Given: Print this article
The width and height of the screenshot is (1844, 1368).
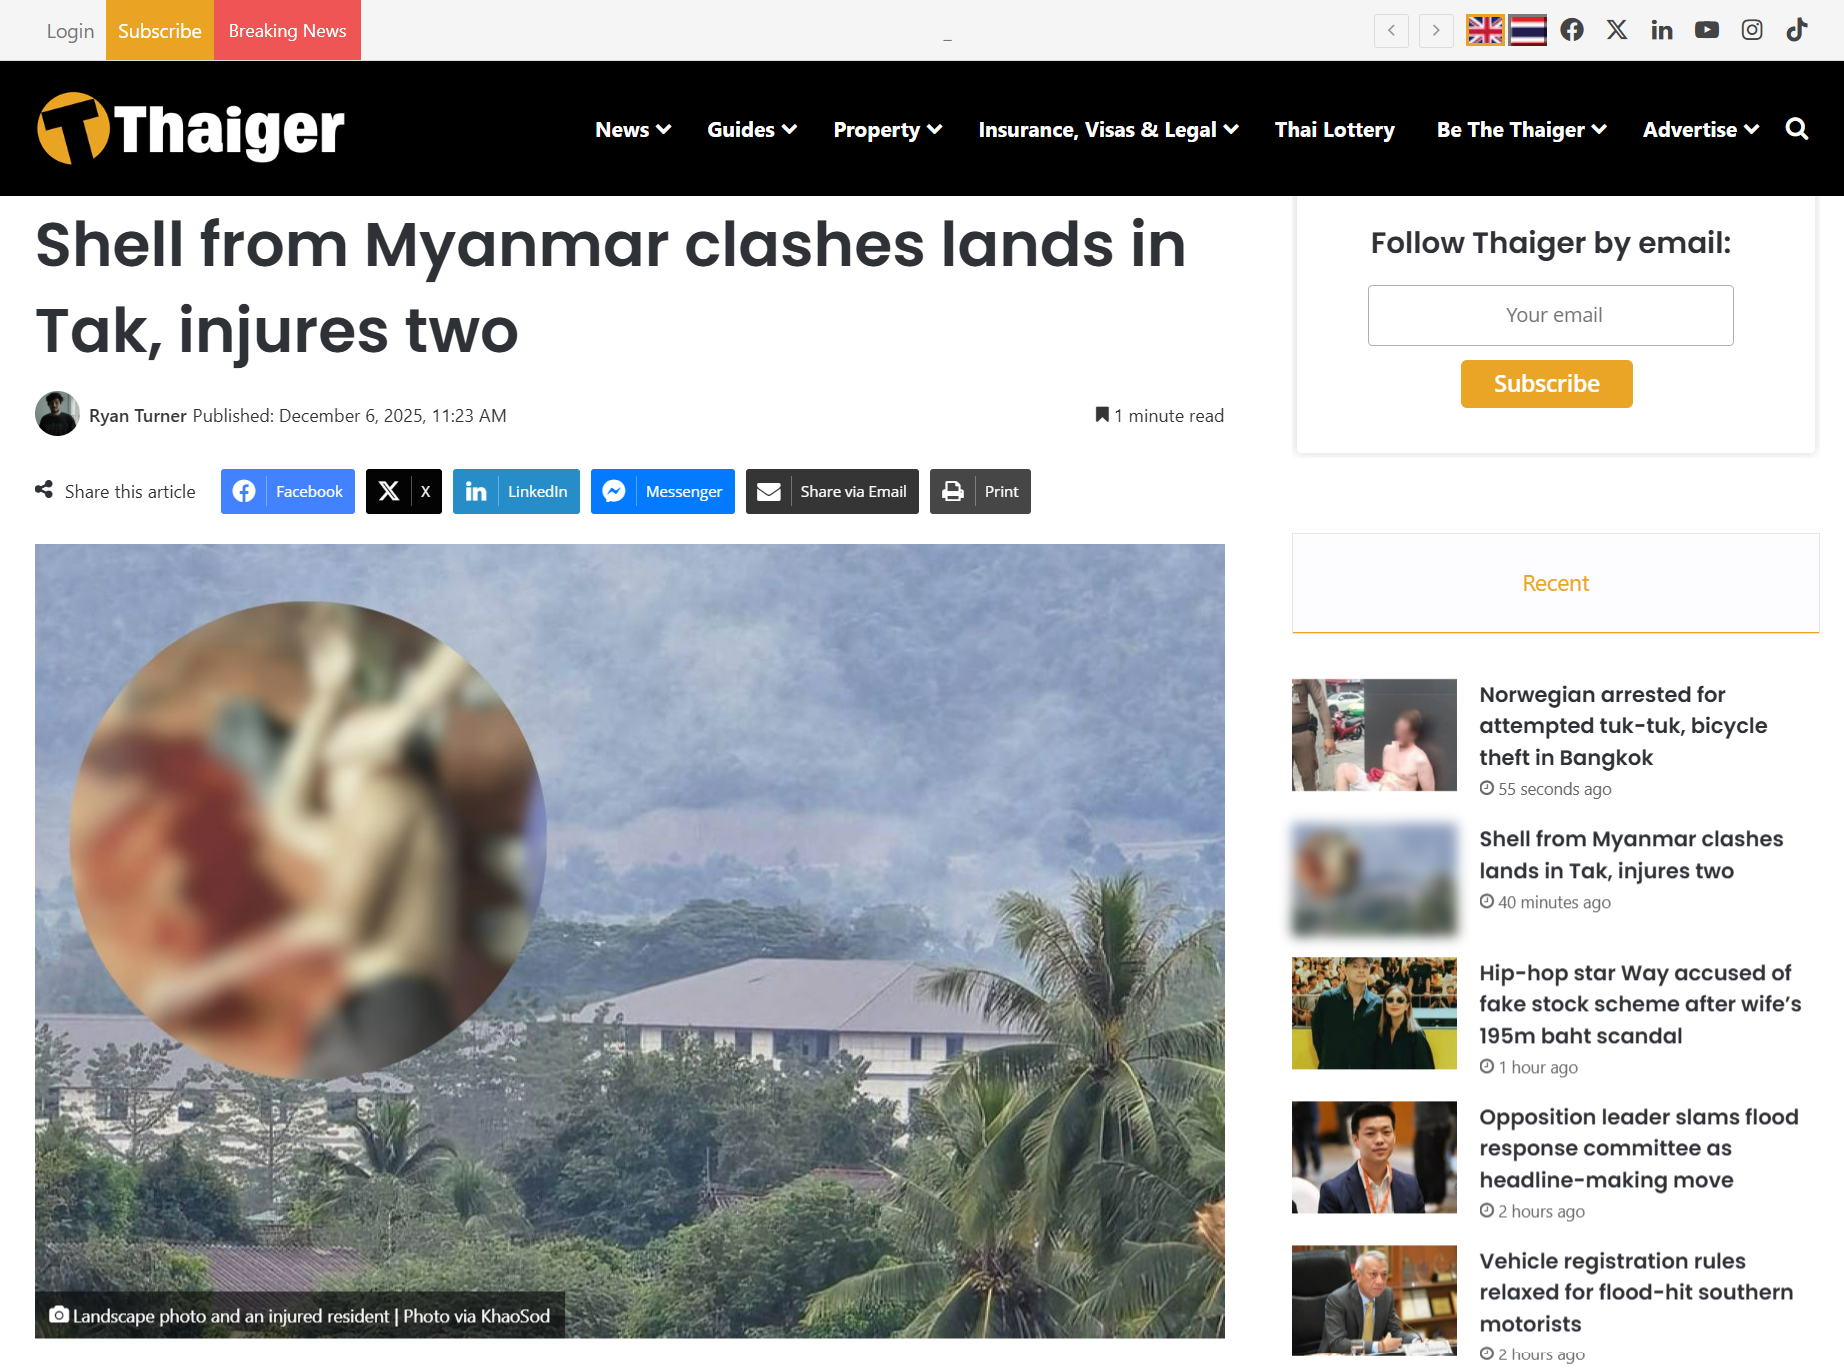Looking at the screenshot, I should tap(980, 491).
